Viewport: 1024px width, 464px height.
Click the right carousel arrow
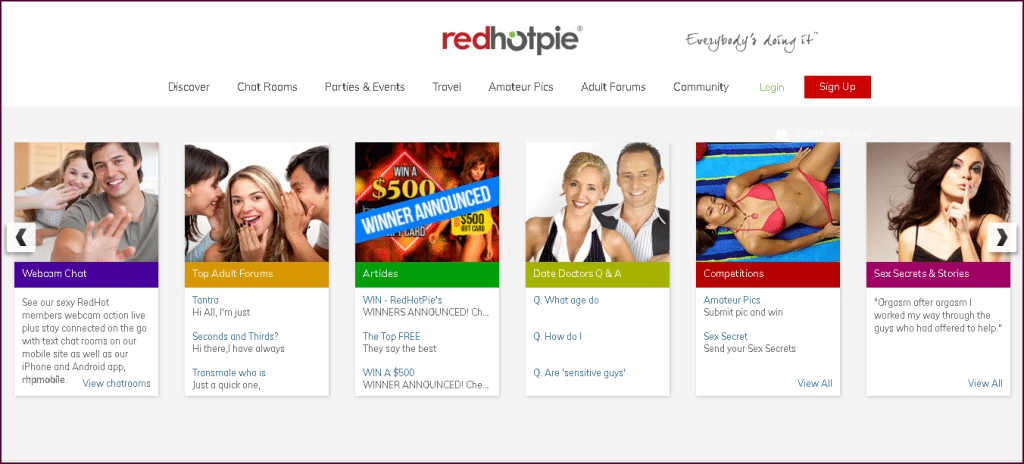(1002, 238)
